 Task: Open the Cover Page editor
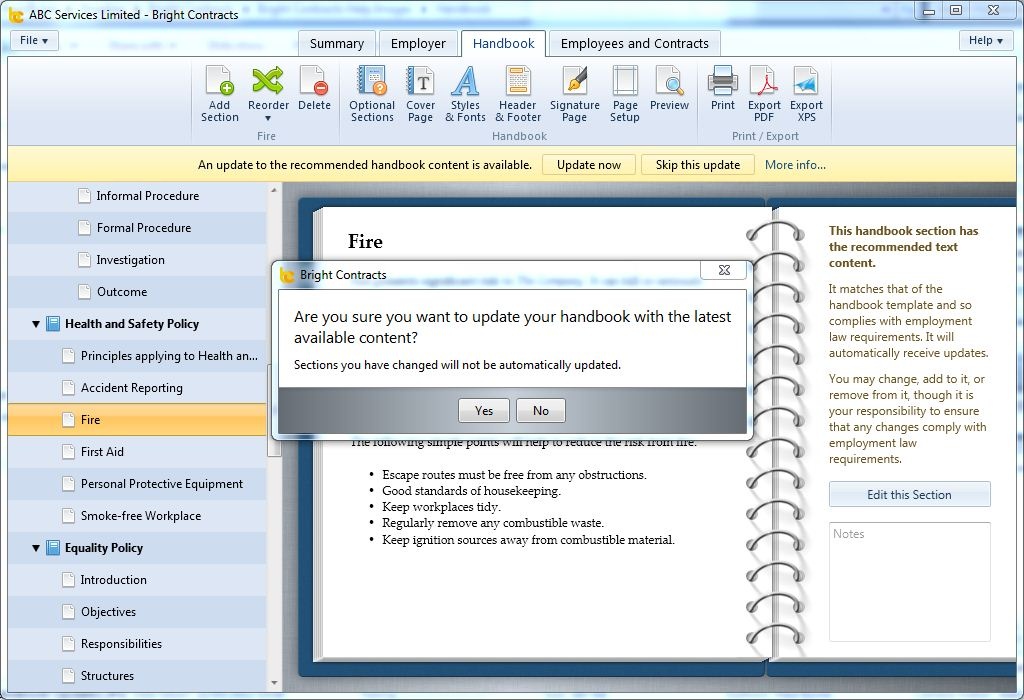pyautogui.click(x=420, y=94)
